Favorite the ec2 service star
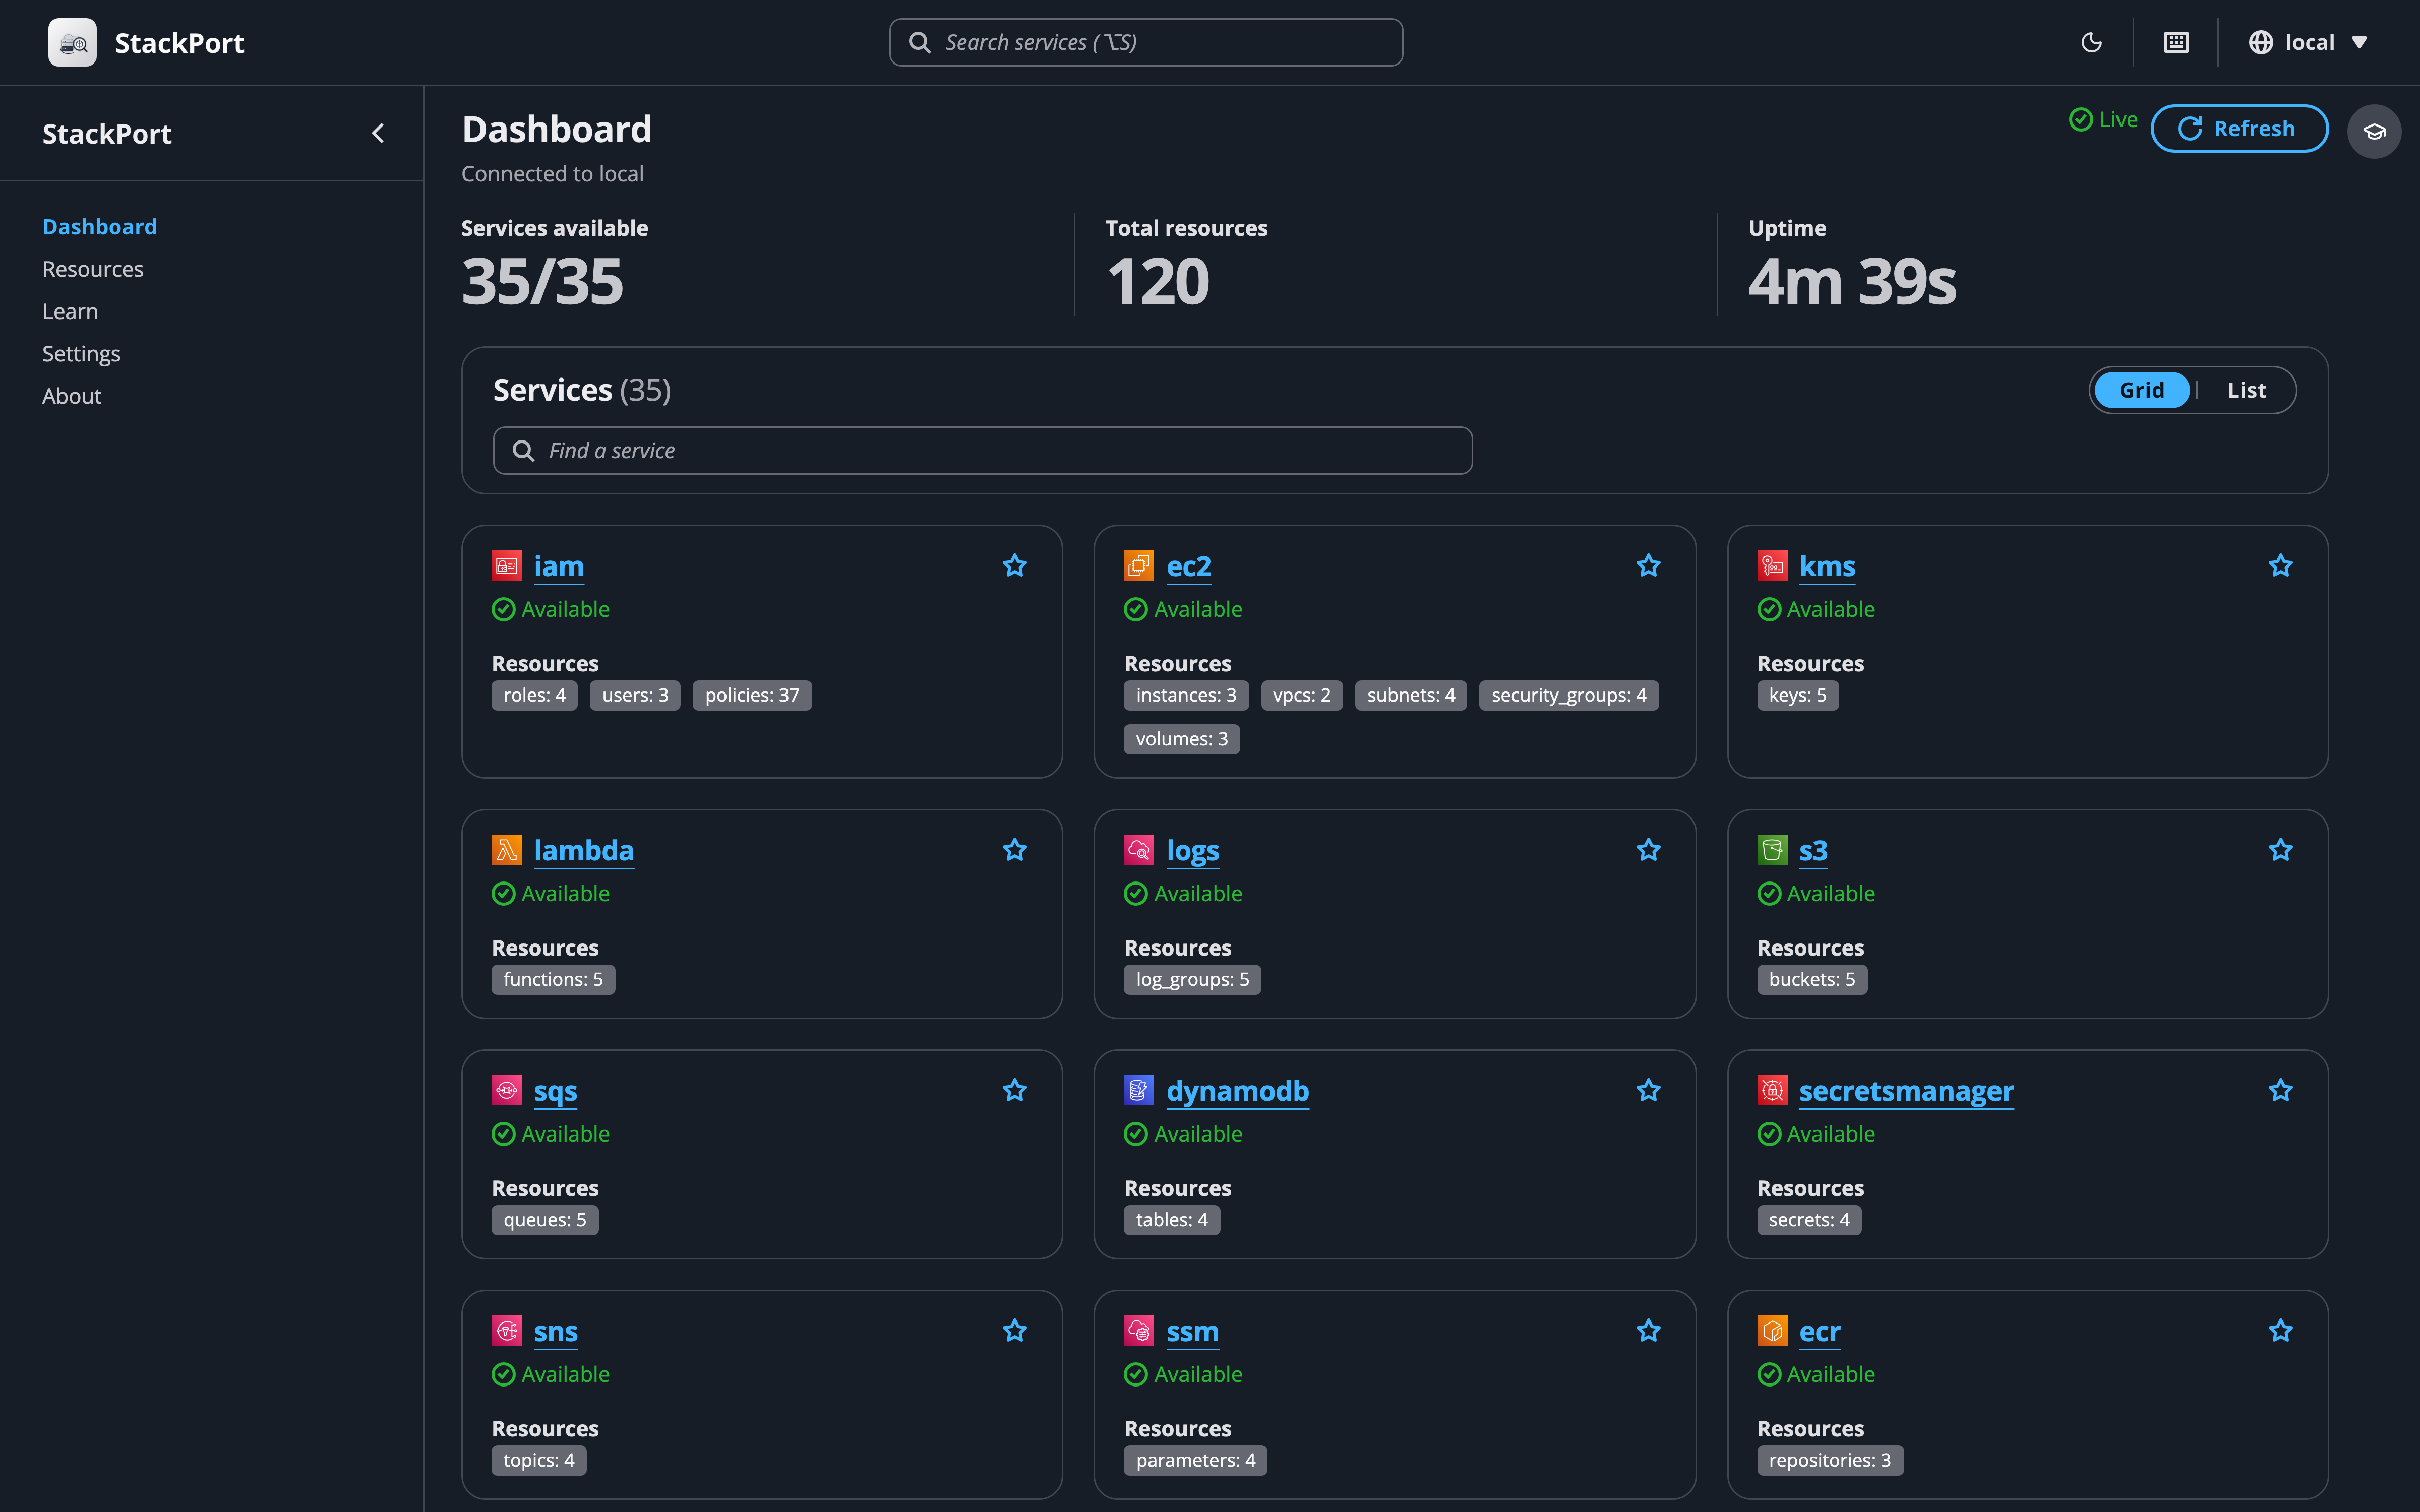 click(1648, 566)
